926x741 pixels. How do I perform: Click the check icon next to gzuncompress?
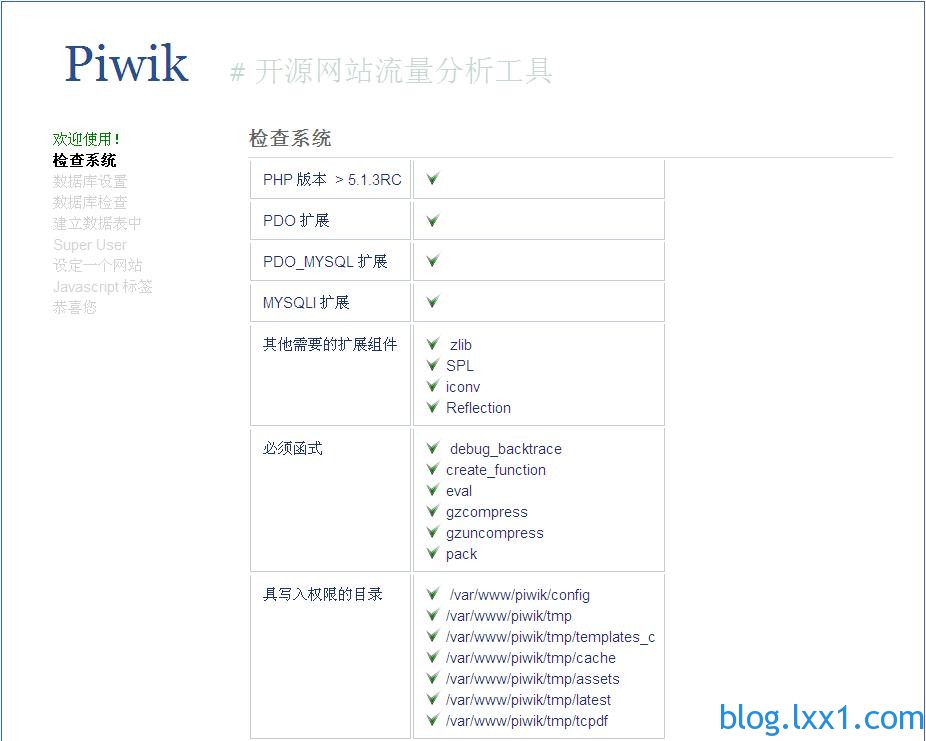tap(433, 532)
